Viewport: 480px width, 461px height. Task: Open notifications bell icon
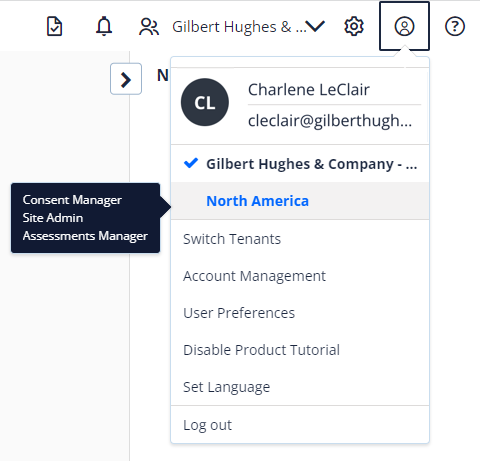point(104,26)
